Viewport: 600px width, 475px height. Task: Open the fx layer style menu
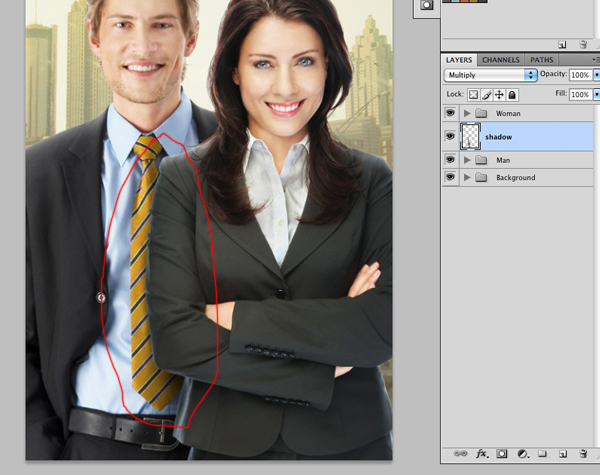[x=481, y=454]
